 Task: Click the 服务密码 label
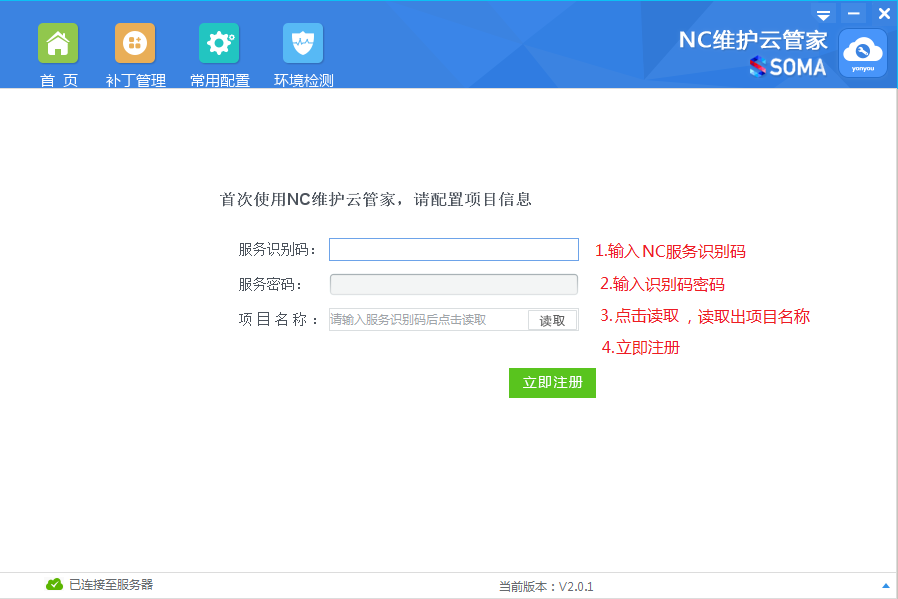pyautogui.click(x=270, y=285)
